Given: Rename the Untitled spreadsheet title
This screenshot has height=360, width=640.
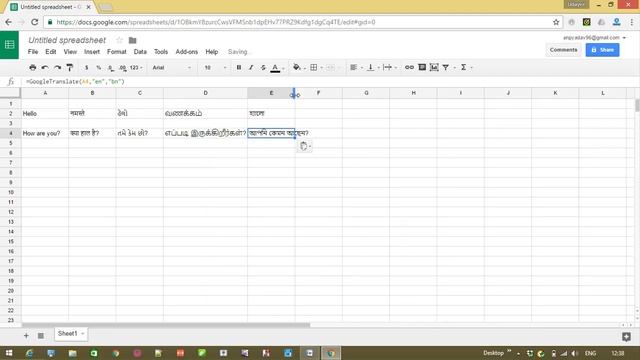Looking at the screenshot, I should 67,40.
